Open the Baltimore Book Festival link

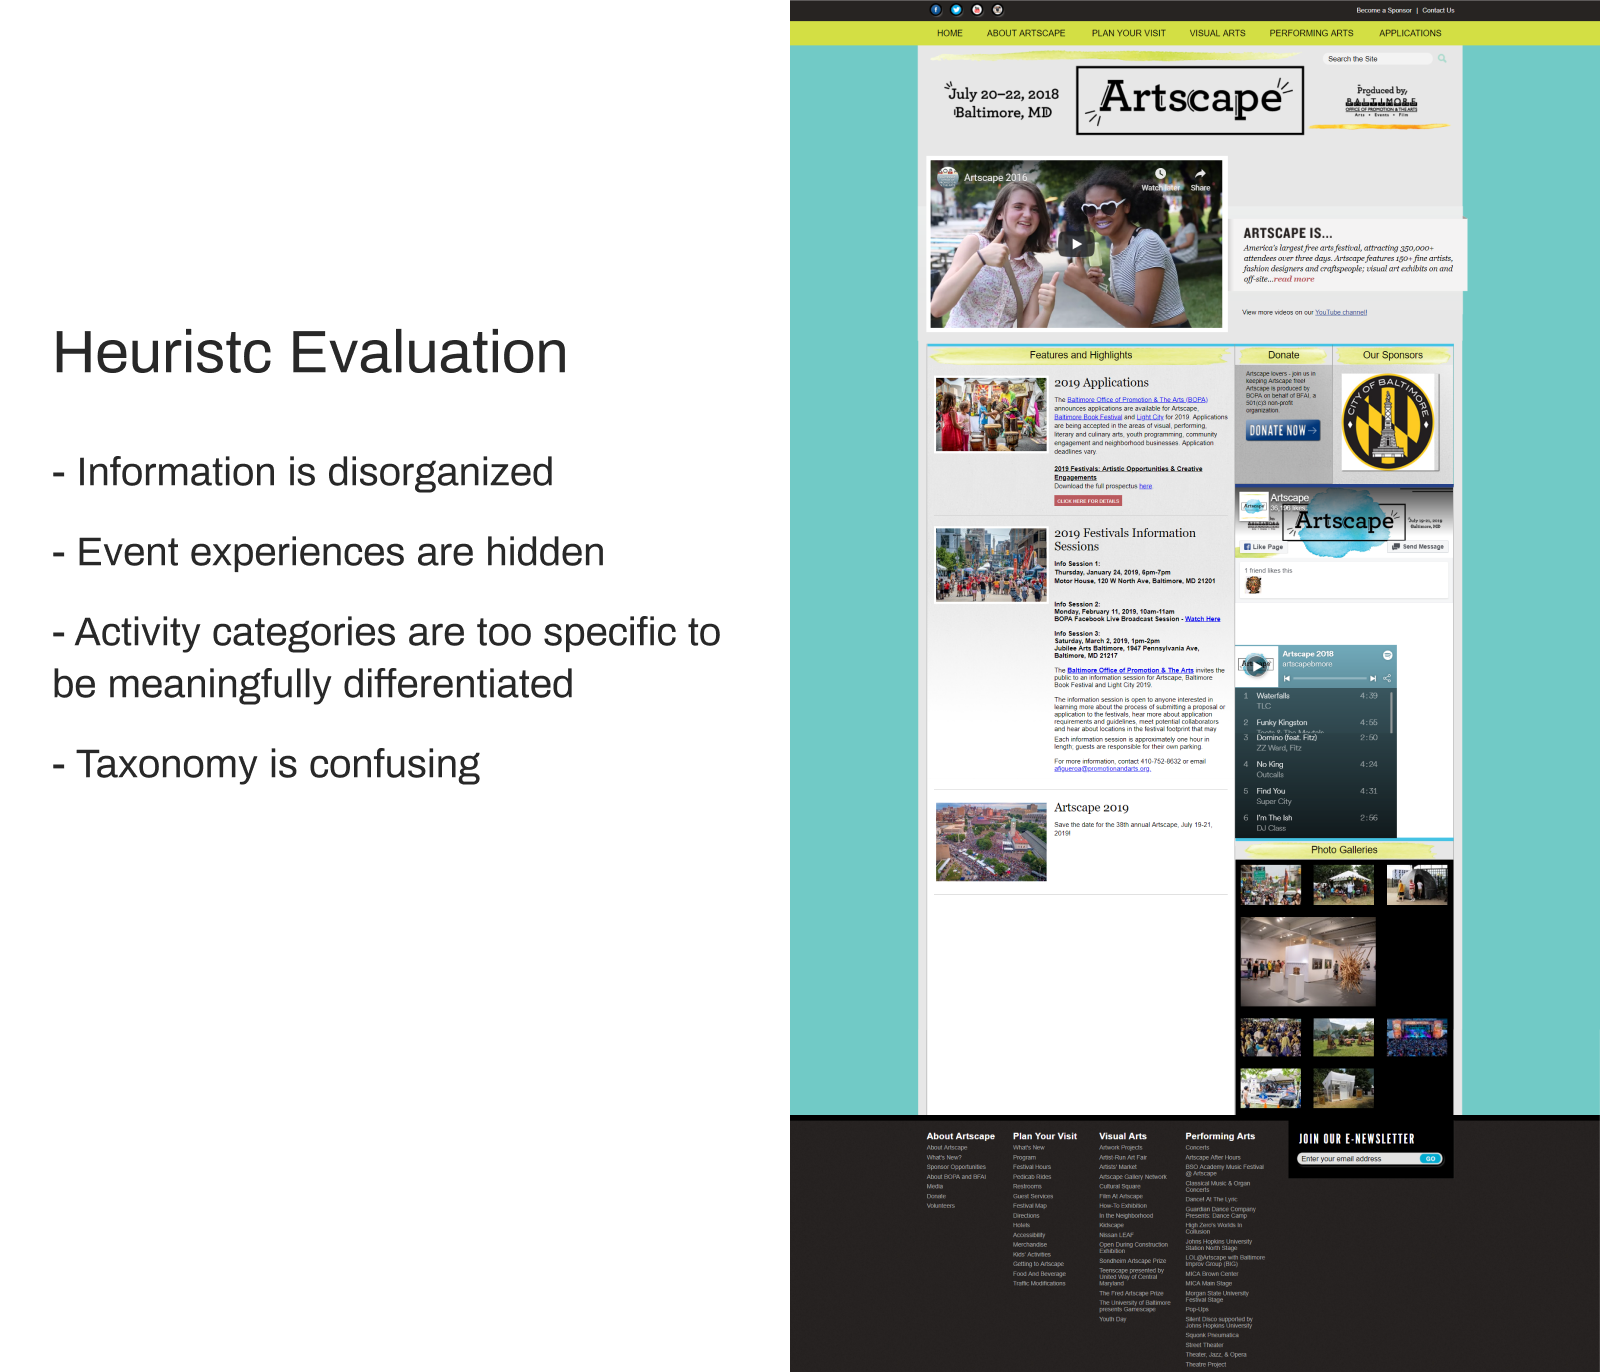[x=1088, y=417]
